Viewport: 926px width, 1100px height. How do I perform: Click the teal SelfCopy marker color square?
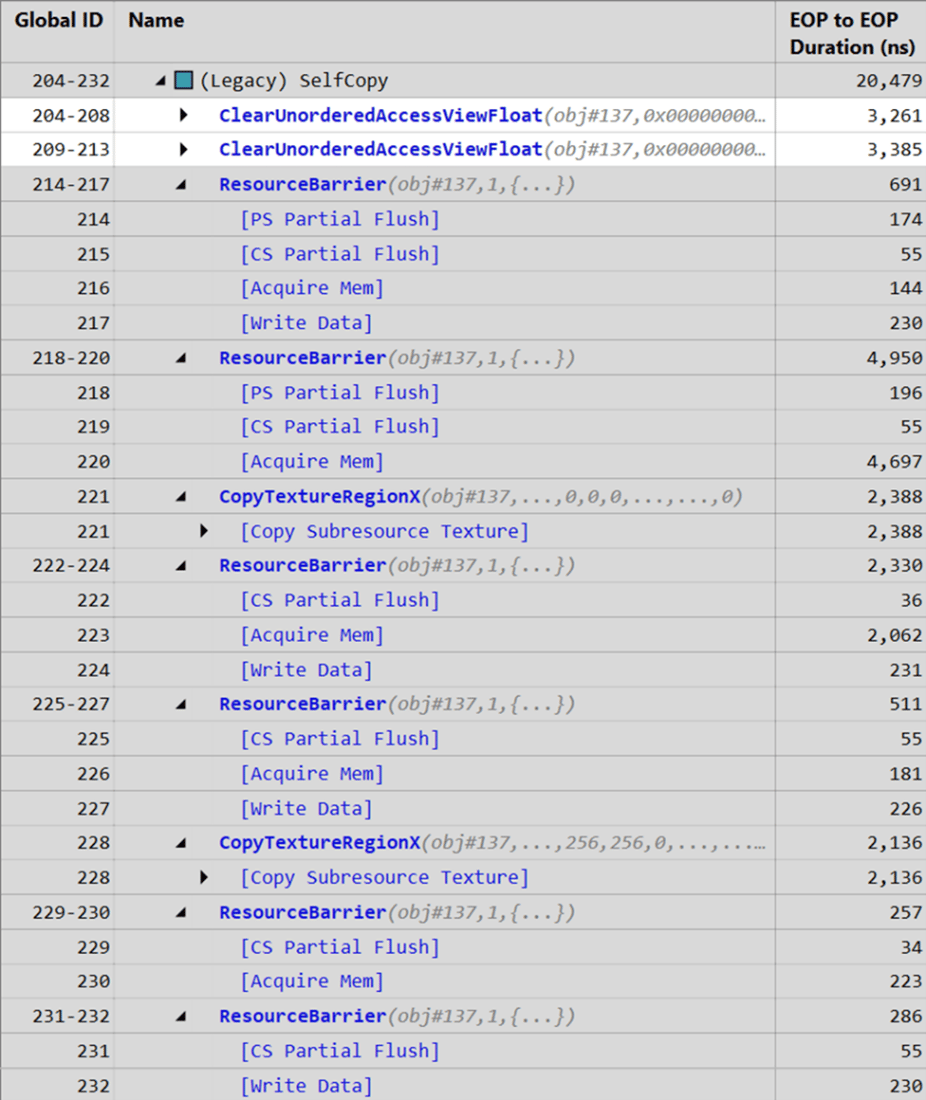[x=184, y=80]
